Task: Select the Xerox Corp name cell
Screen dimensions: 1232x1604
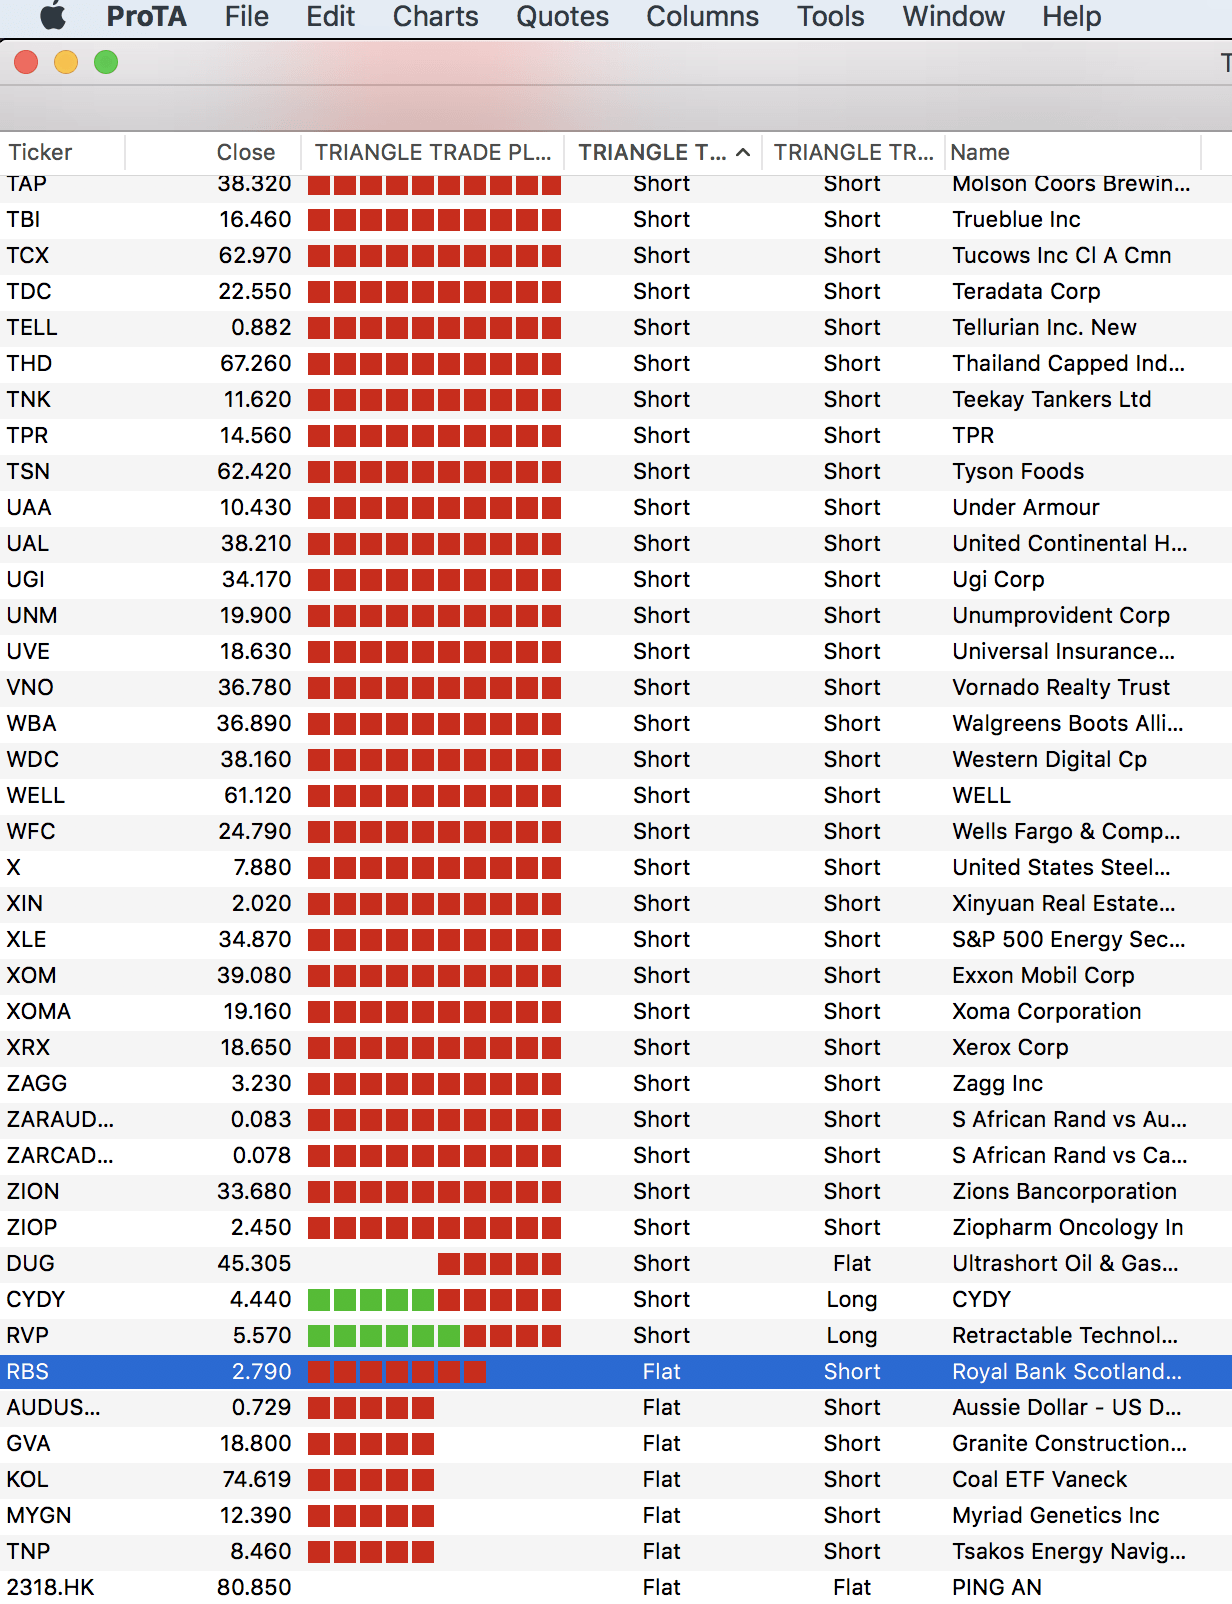Action: pyautogui.click(x=1010, y=1048)
